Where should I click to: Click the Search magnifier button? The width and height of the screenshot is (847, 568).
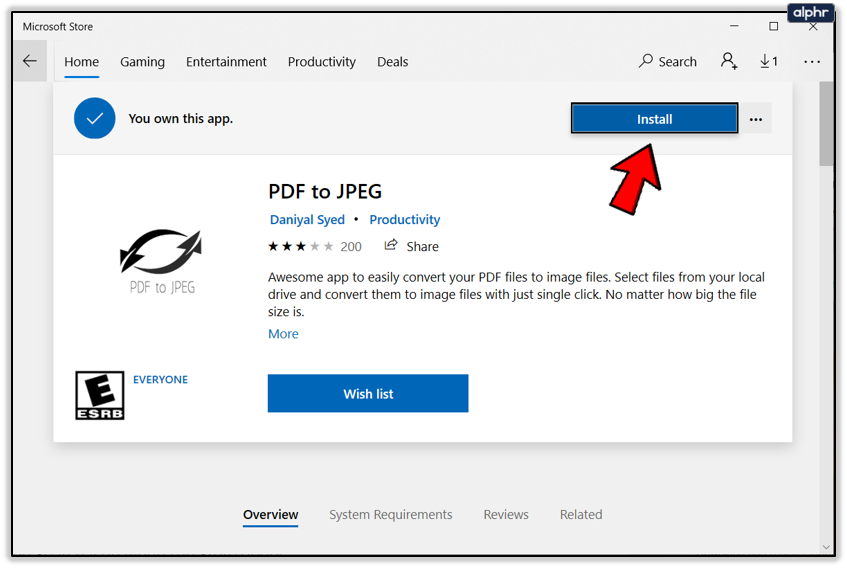tap(668, 62)
